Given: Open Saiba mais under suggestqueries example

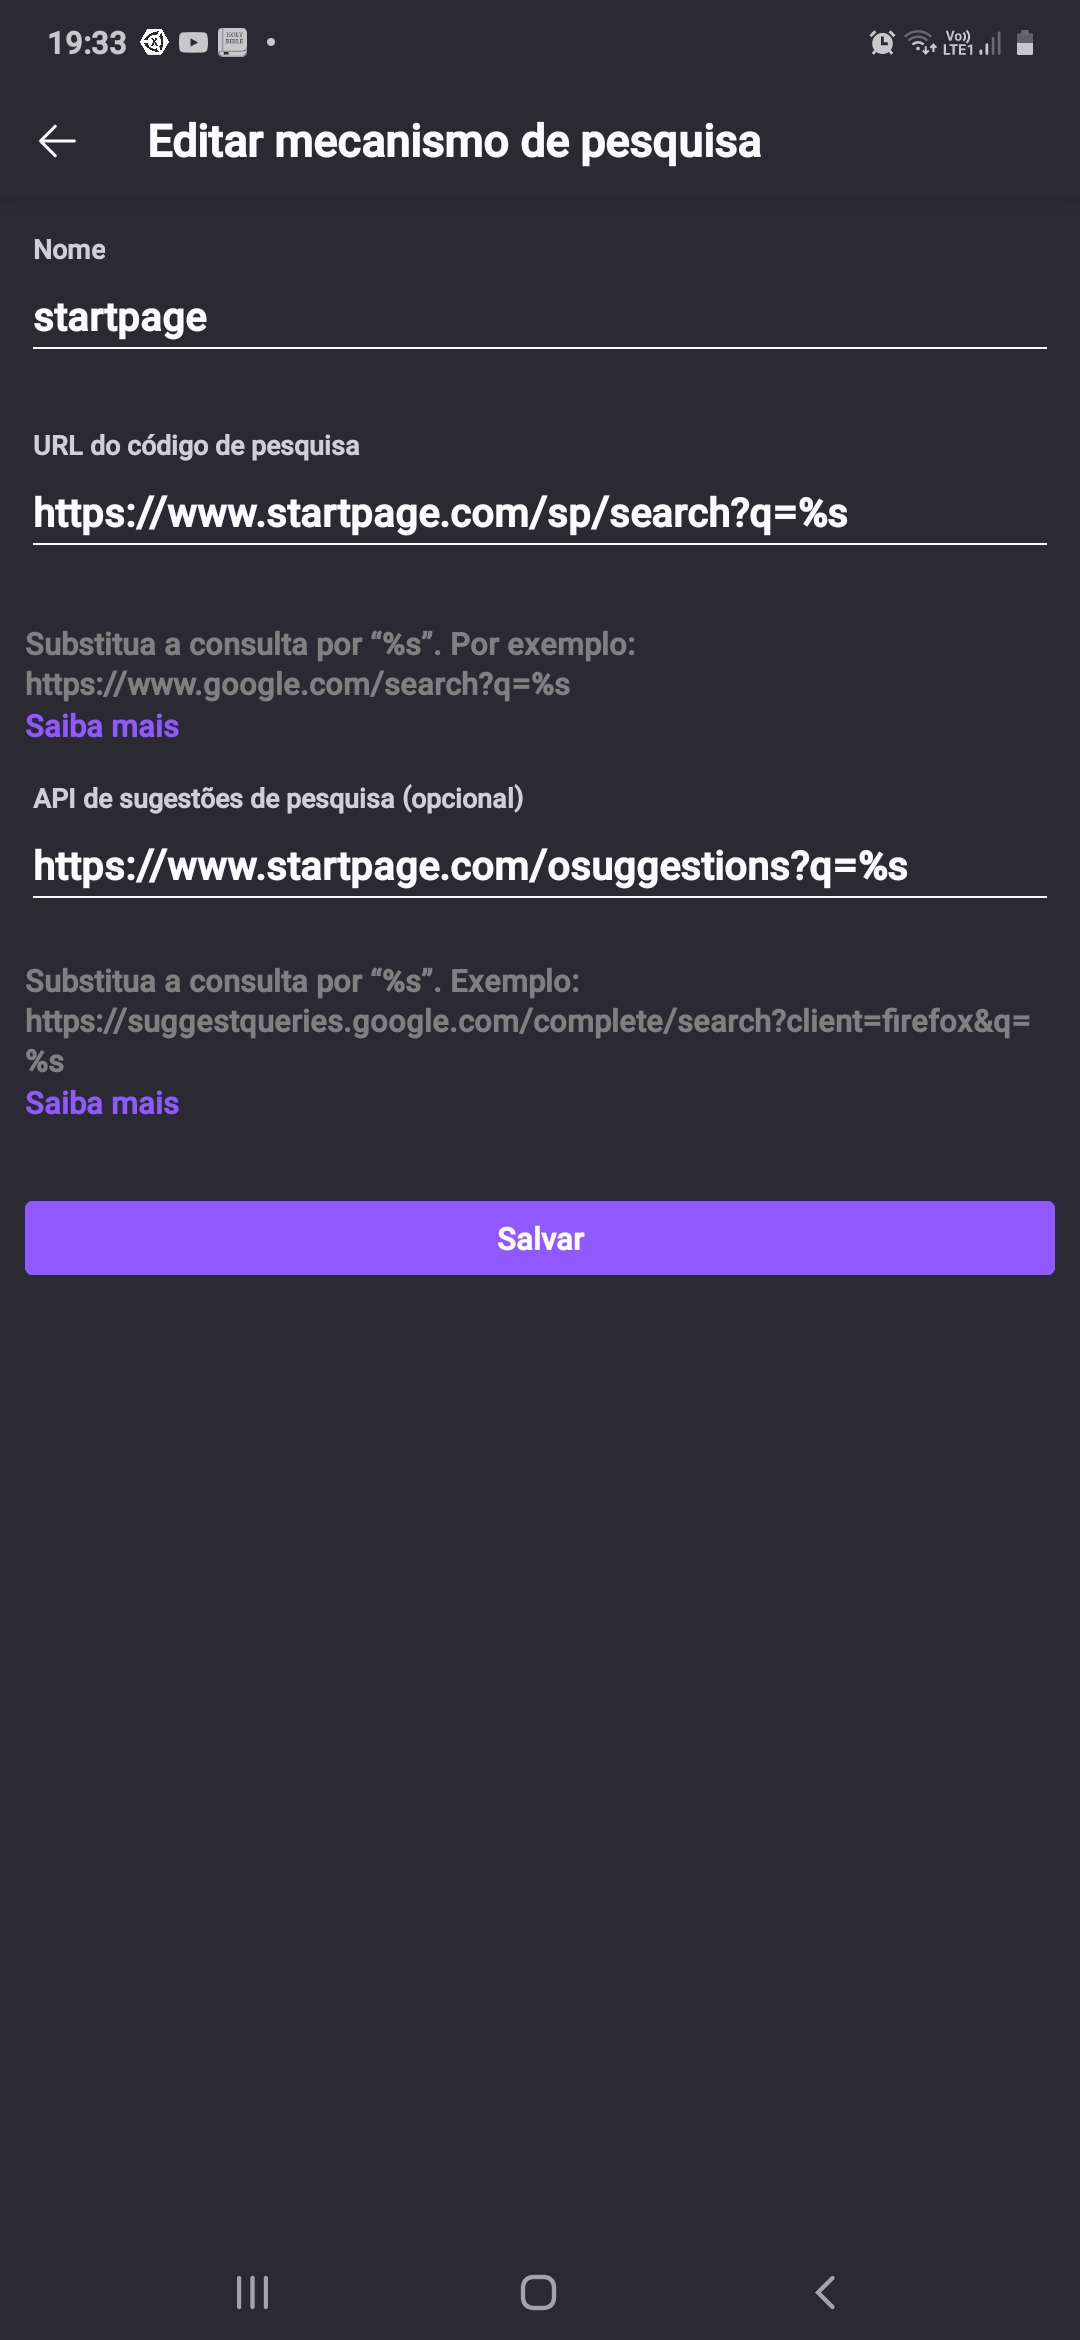Looking at the screenshot, I should (x=102, y=1103).
